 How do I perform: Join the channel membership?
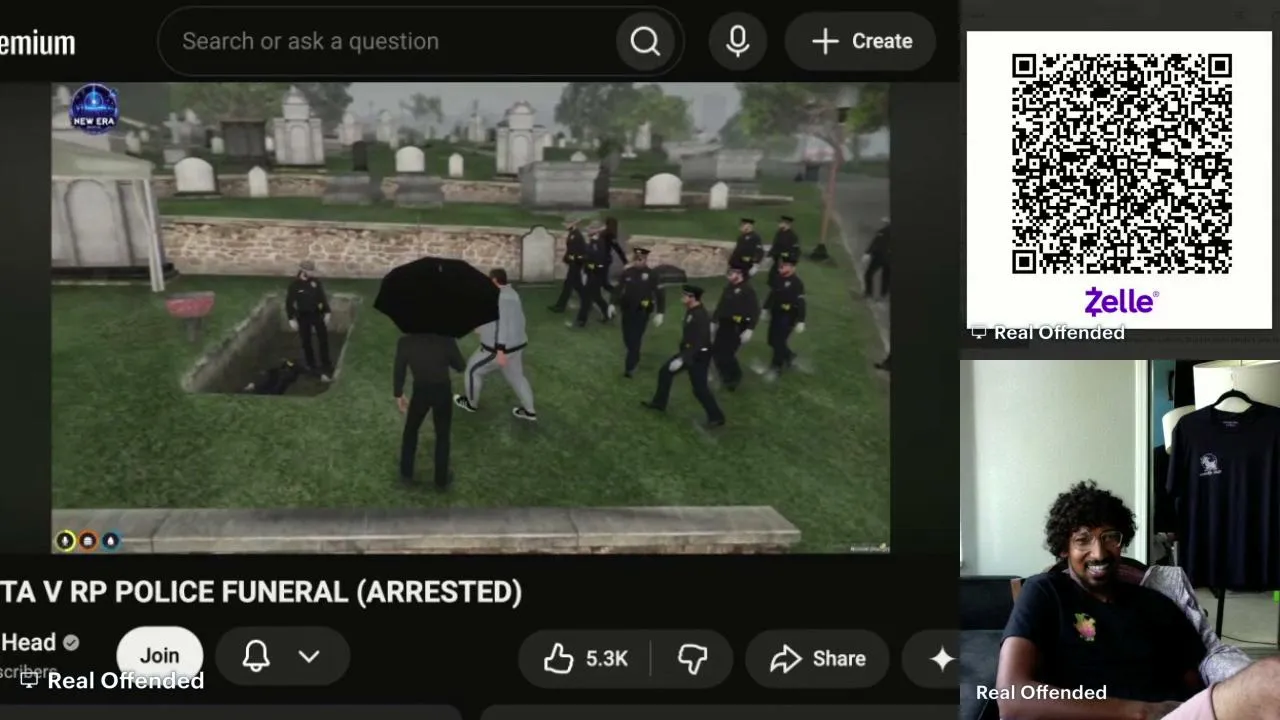(159, 656)
